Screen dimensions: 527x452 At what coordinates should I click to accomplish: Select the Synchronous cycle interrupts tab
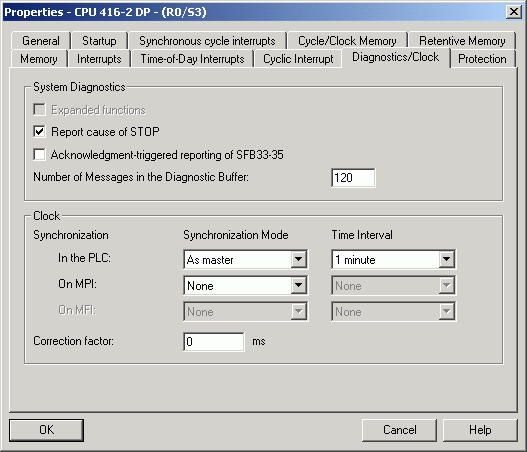pyautogui.click(x=207, y=41)
